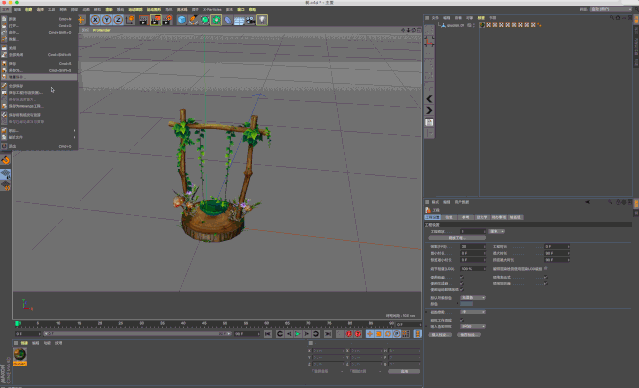Click the green Subdivision Surface generator icon

205,20
